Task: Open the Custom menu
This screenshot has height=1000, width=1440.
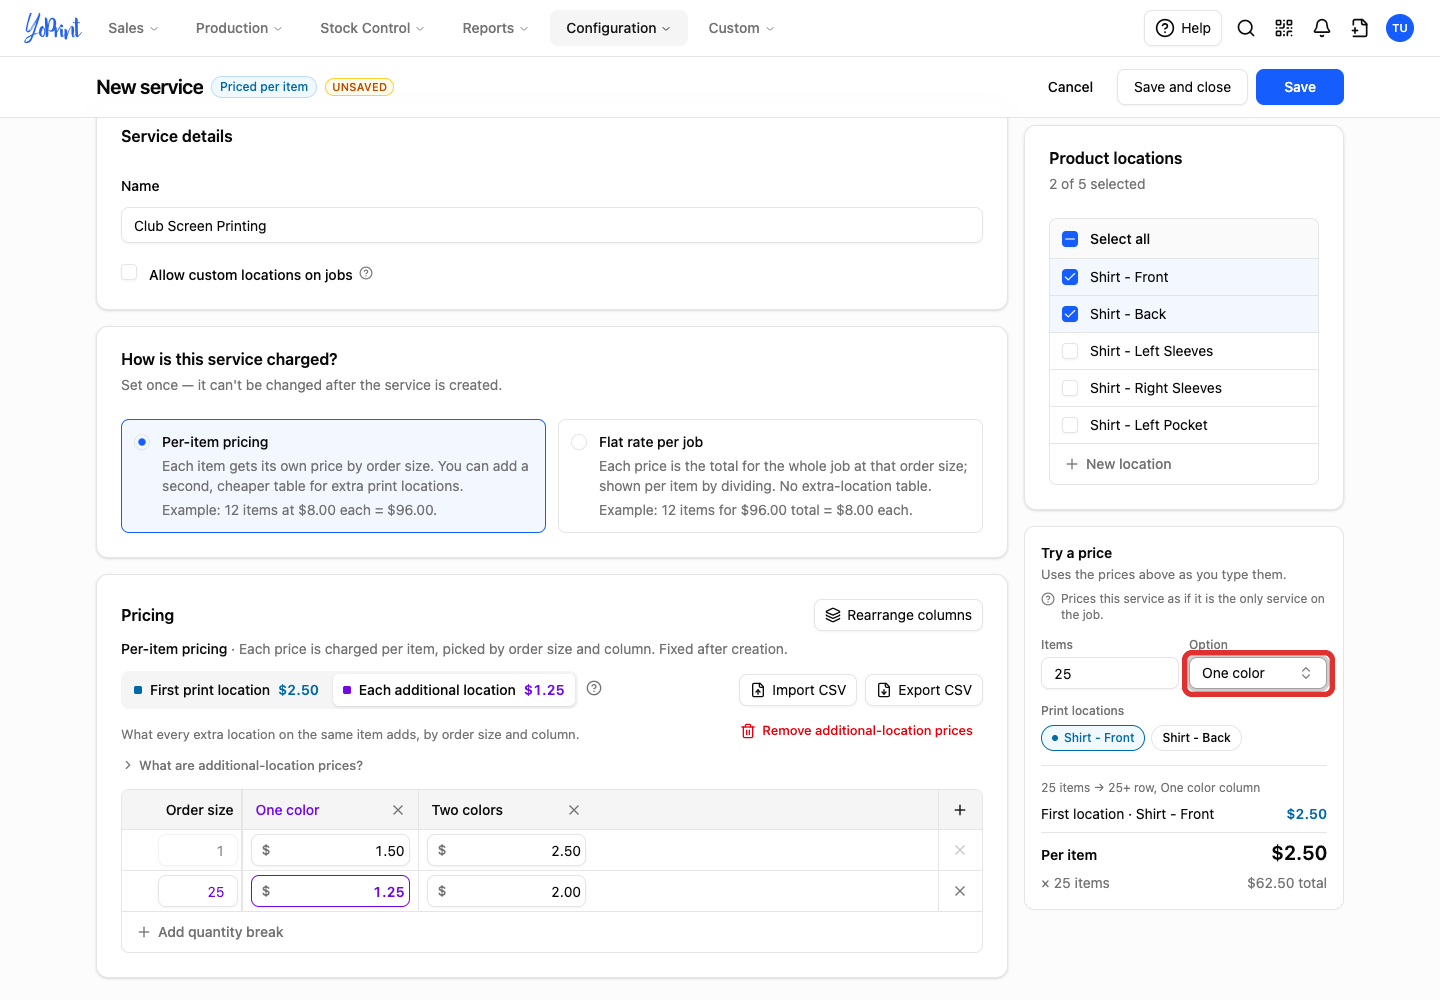Action: pyautogui.click(x=741, y=28)
